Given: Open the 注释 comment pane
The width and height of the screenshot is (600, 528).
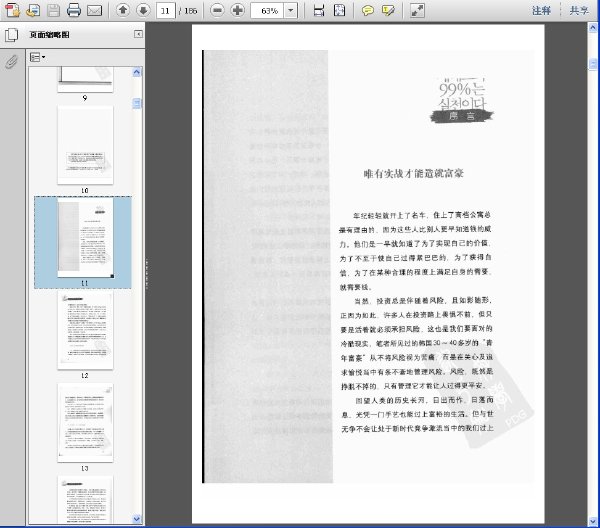Looking at the screenshot, I should click(541, 10).
